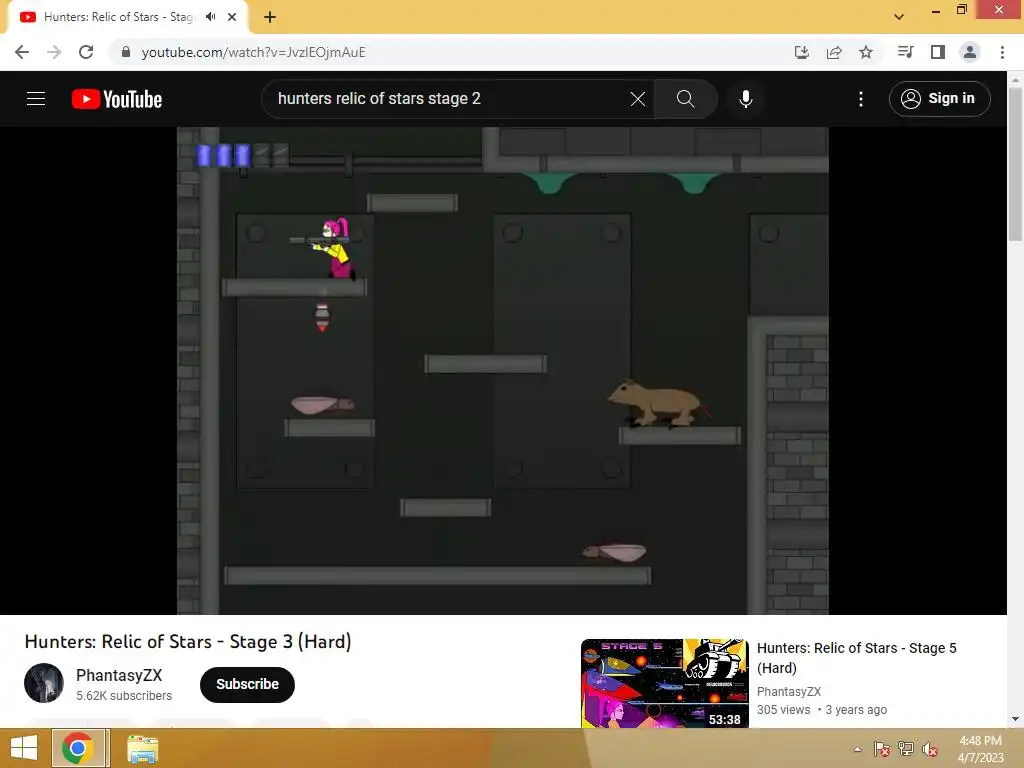Show hidden tray icons arrow

tap(857, 749)
